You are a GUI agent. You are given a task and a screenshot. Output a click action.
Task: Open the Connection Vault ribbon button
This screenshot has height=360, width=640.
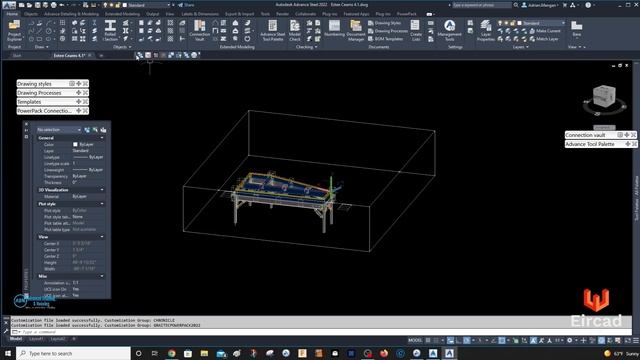tap(199, 31)
